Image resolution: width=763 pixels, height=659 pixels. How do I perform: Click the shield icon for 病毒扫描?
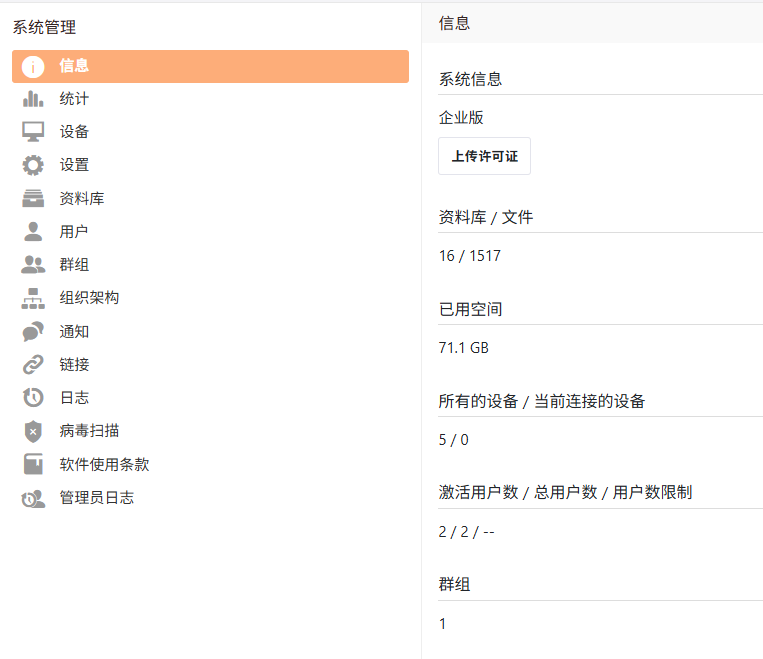(x=33, y=431)
